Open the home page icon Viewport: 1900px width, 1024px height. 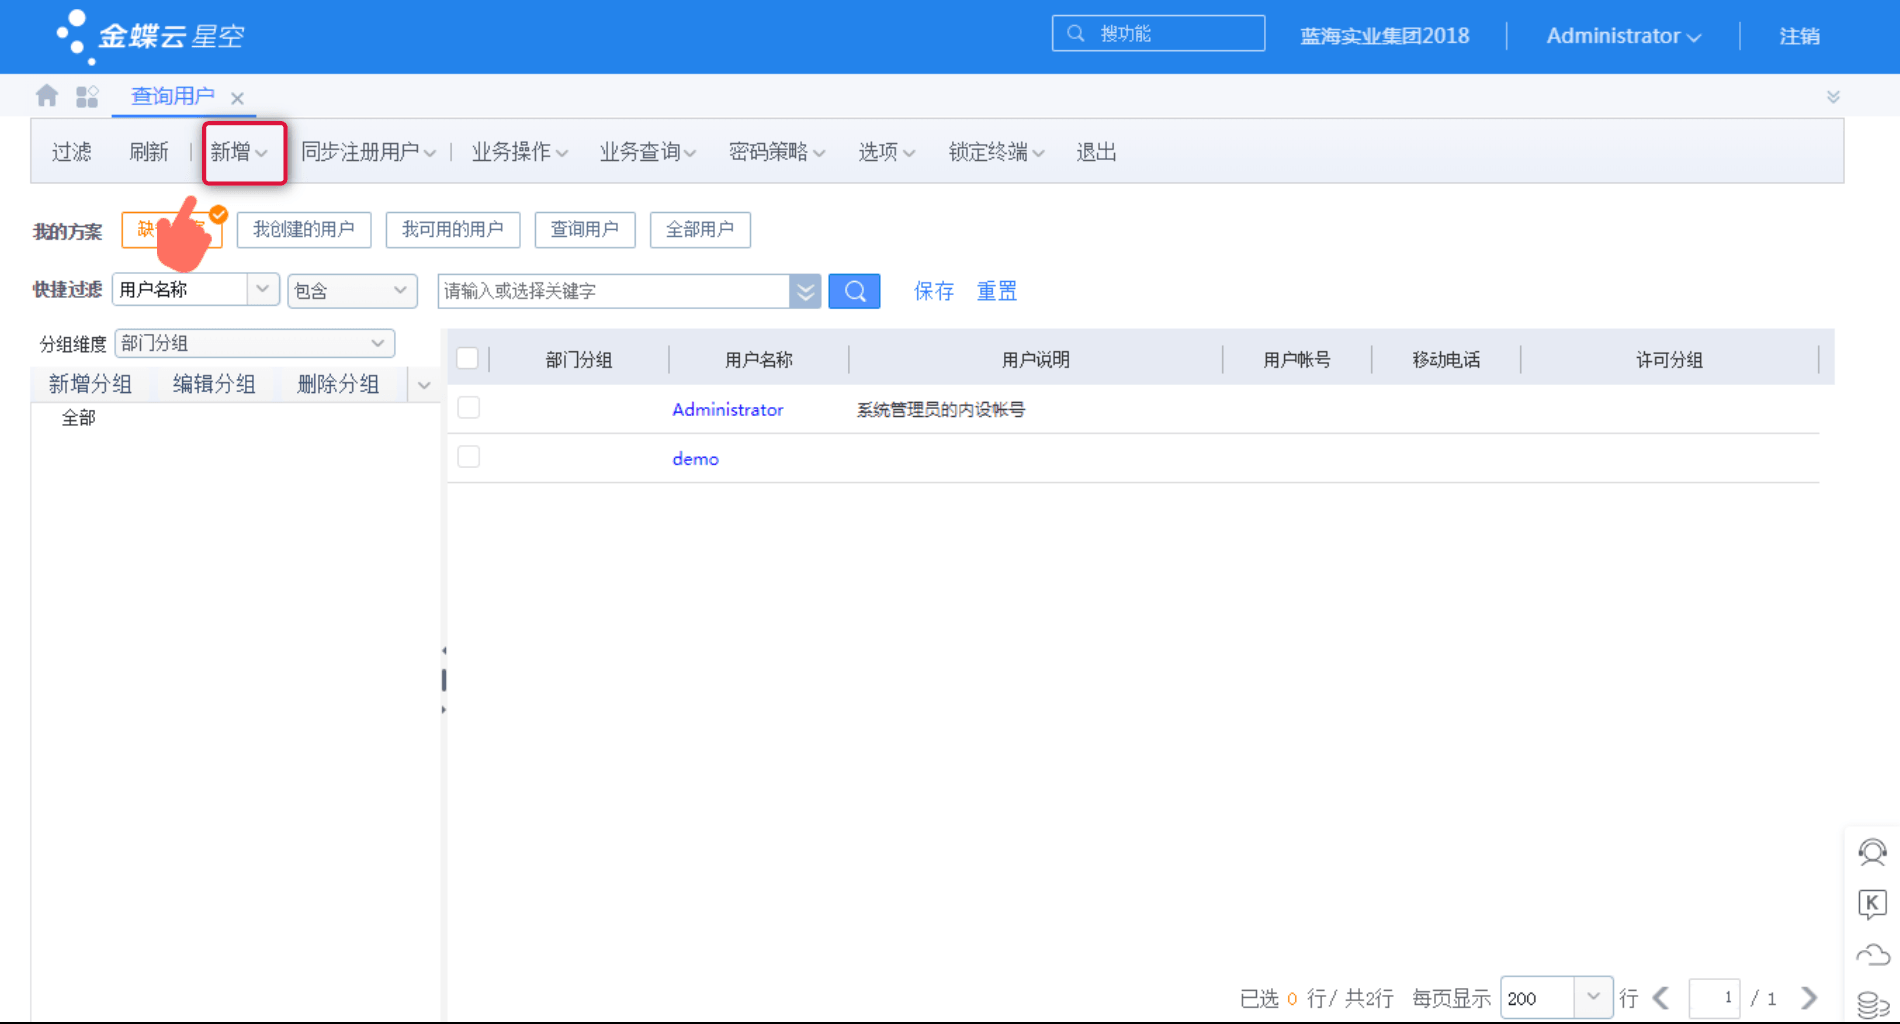pyautogui.click(x=46, y=95)
